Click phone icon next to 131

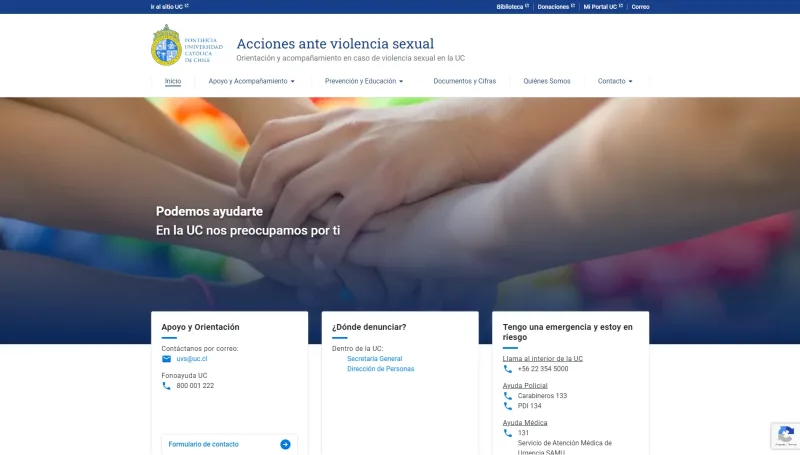(508, 433)
